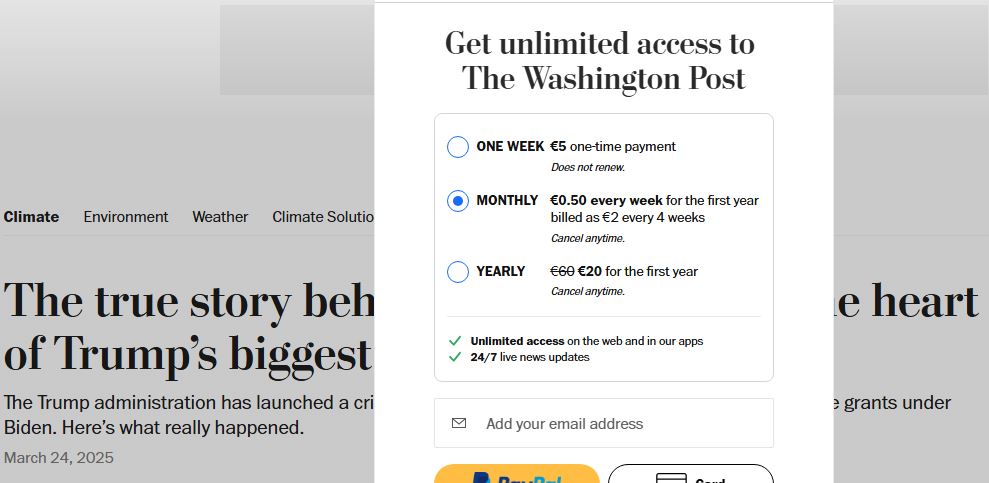
Task: Click the checkmark beside 24/7 live news
Action: coord(455,357)
